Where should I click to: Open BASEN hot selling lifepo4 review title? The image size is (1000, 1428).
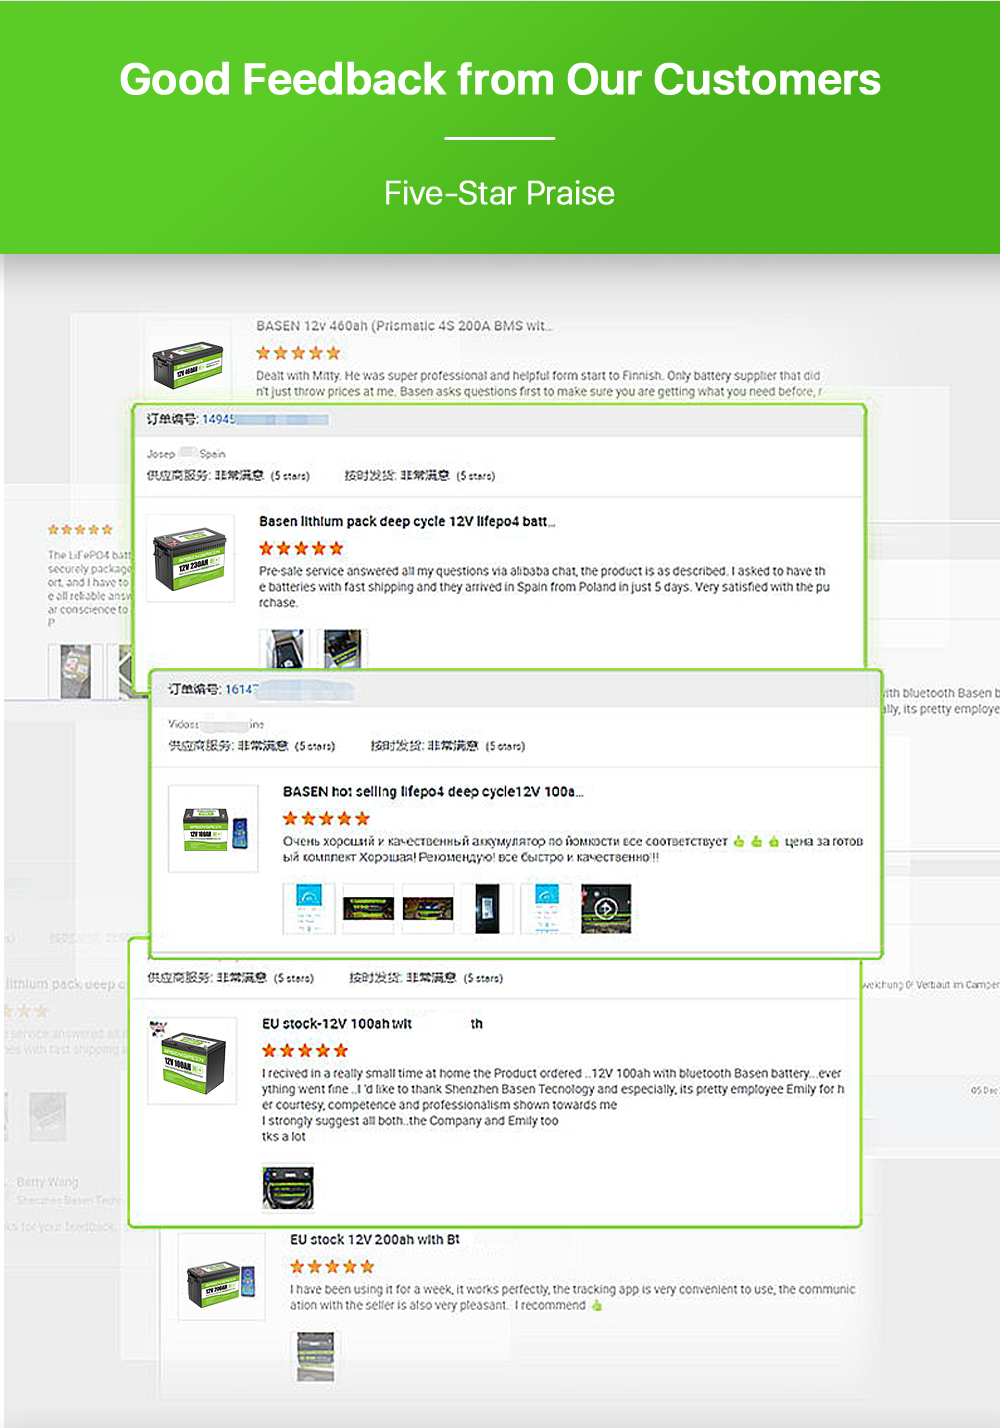[432, 791]
